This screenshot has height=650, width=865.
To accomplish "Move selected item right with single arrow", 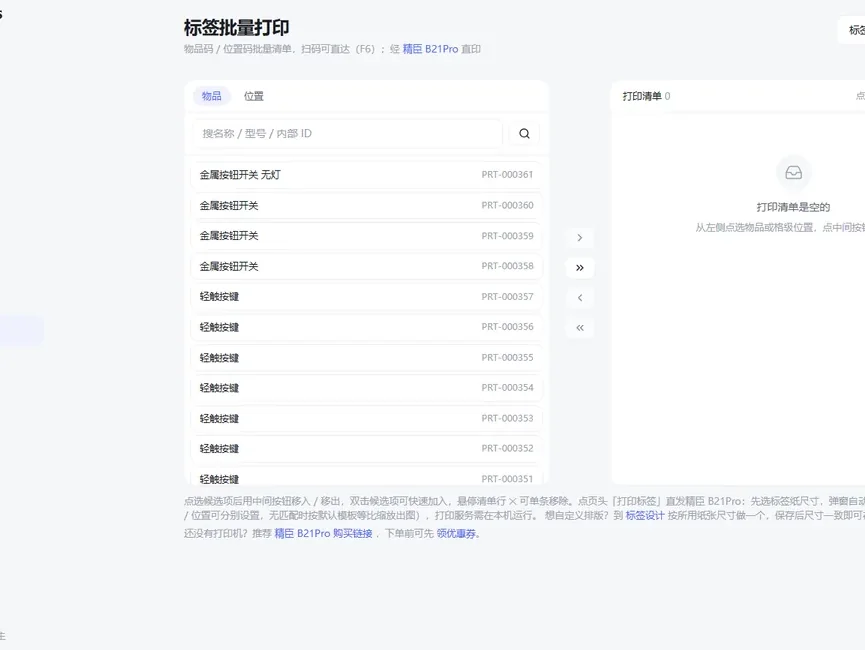I will pyautogui.click(x=580, y=238).
